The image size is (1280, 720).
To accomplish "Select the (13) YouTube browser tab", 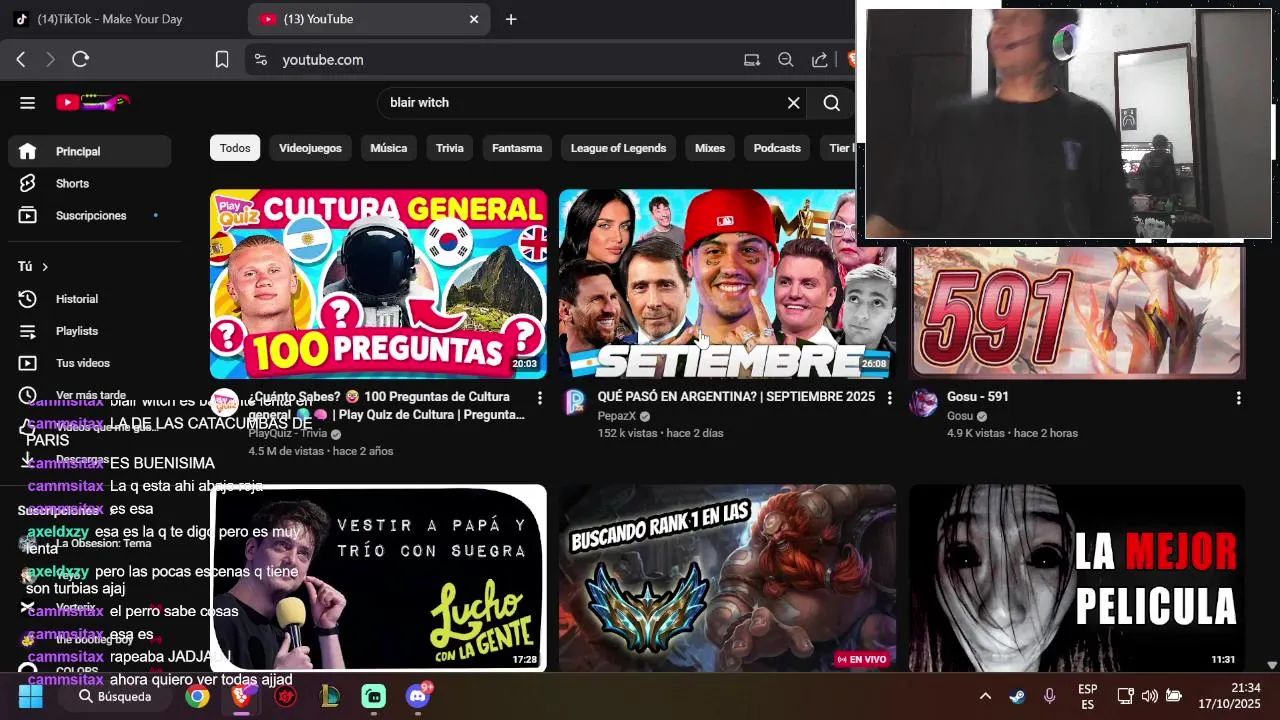I will pyautogui.click(x=369, y=19).
